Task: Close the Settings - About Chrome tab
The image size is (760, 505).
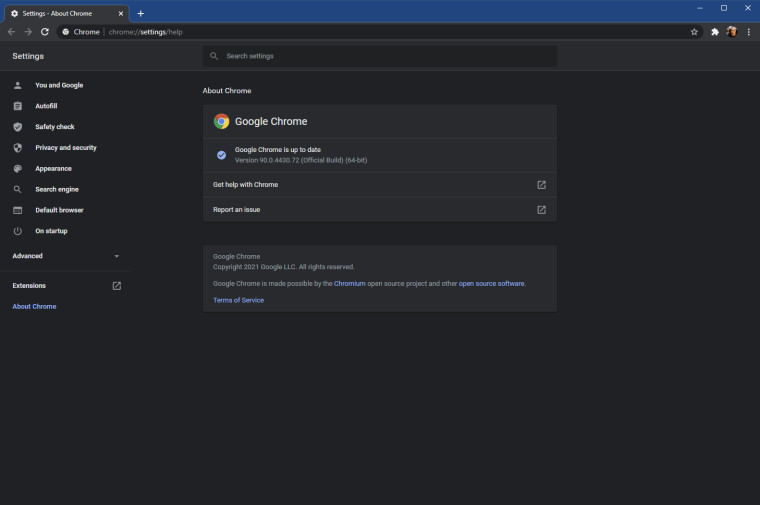Action: tap(121, 14)
